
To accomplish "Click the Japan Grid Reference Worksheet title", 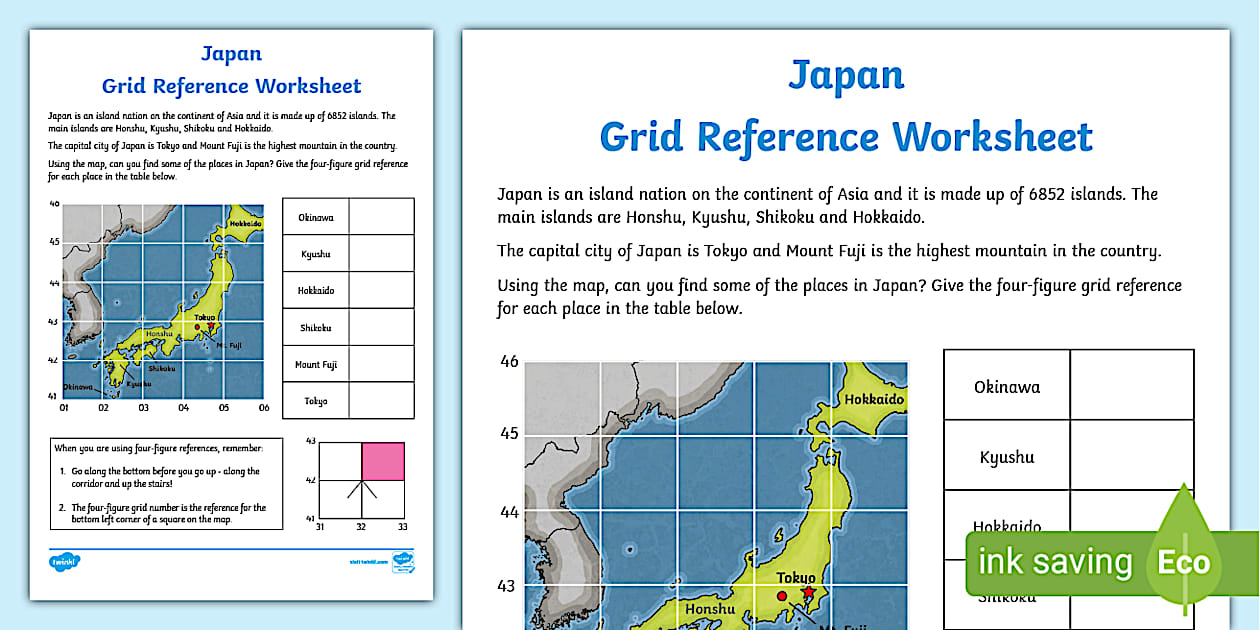I will [x=846, y=108].
